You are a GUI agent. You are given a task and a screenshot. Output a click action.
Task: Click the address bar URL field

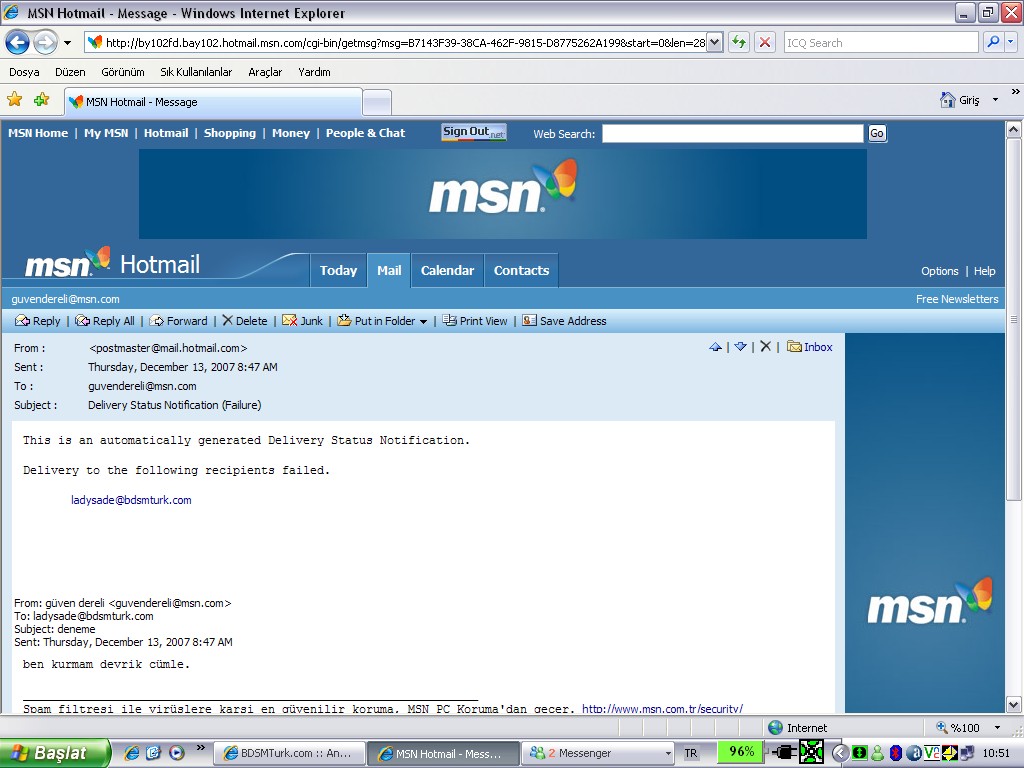[x=396, y=43]
